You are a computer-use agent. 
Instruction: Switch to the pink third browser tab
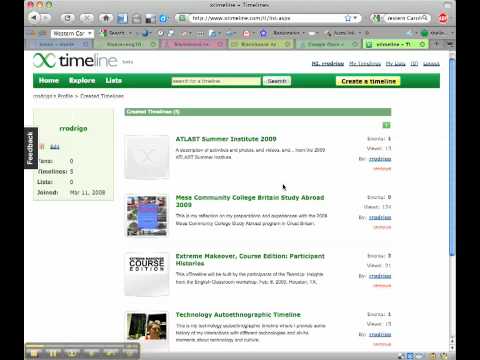193,44
